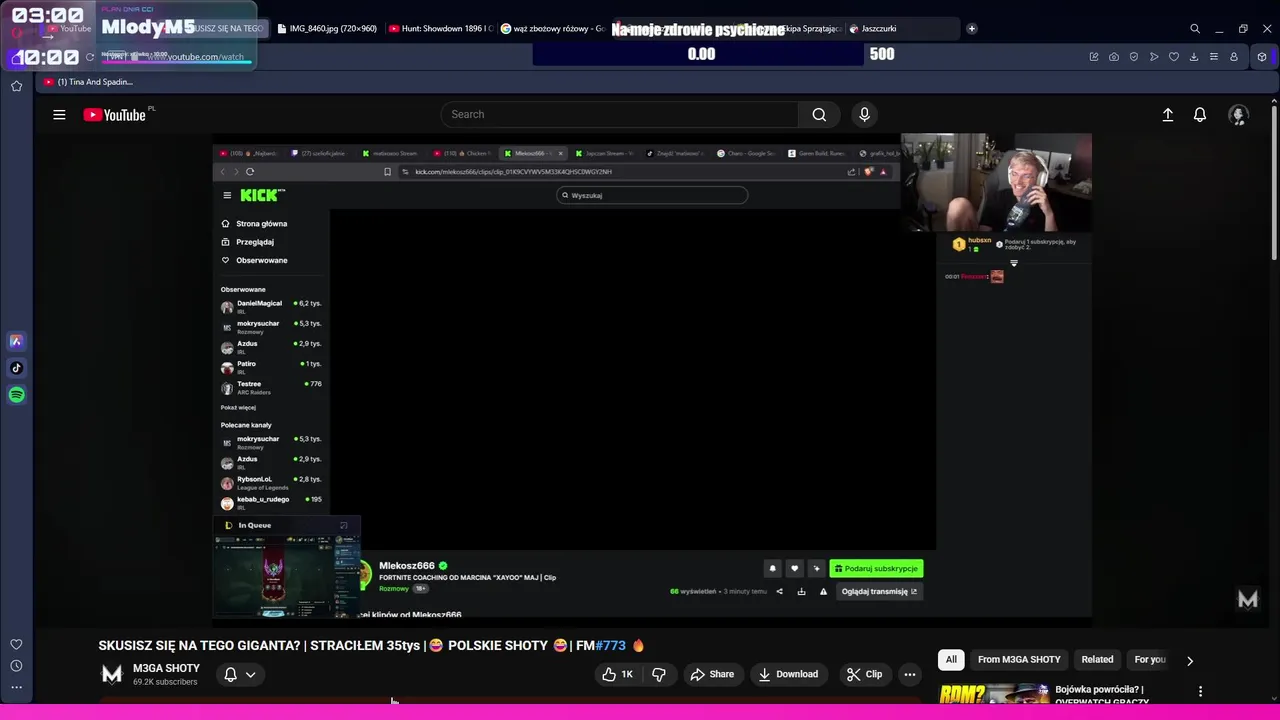Create a clip with Clip button
Screen dimensions: 1280x720
click(864, 674)
